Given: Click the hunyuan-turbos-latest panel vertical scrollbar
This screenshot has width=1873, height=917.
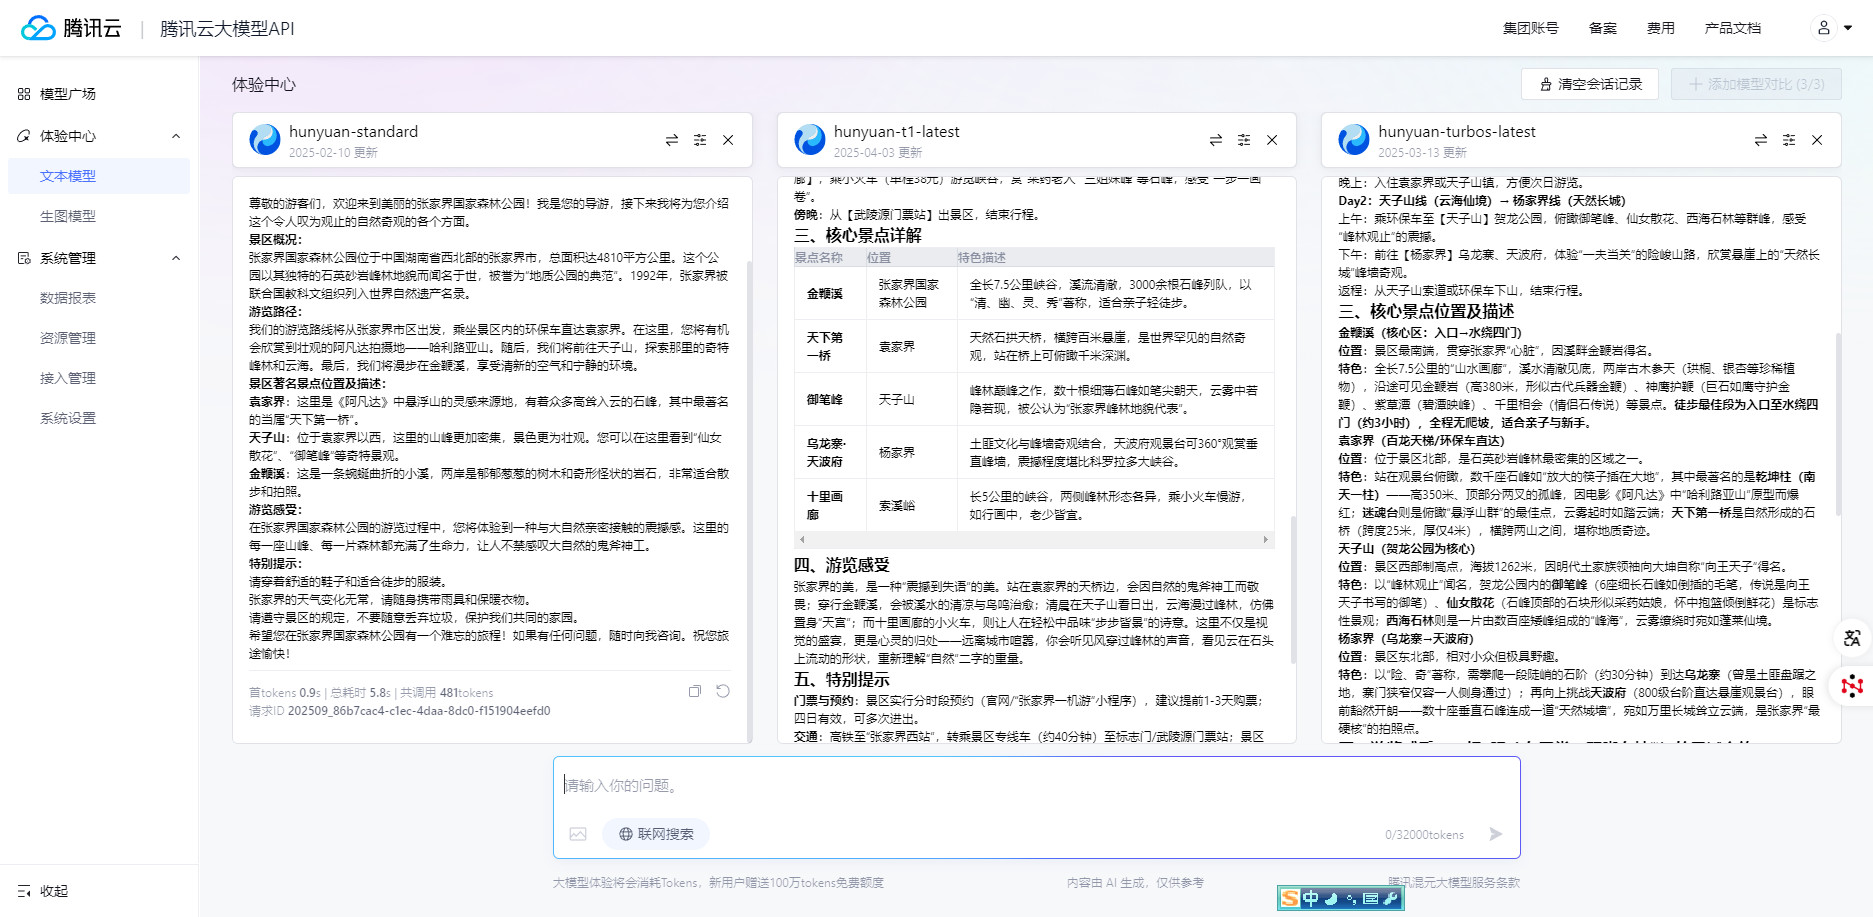Looking at the screenshot, I should point(1838,424).
